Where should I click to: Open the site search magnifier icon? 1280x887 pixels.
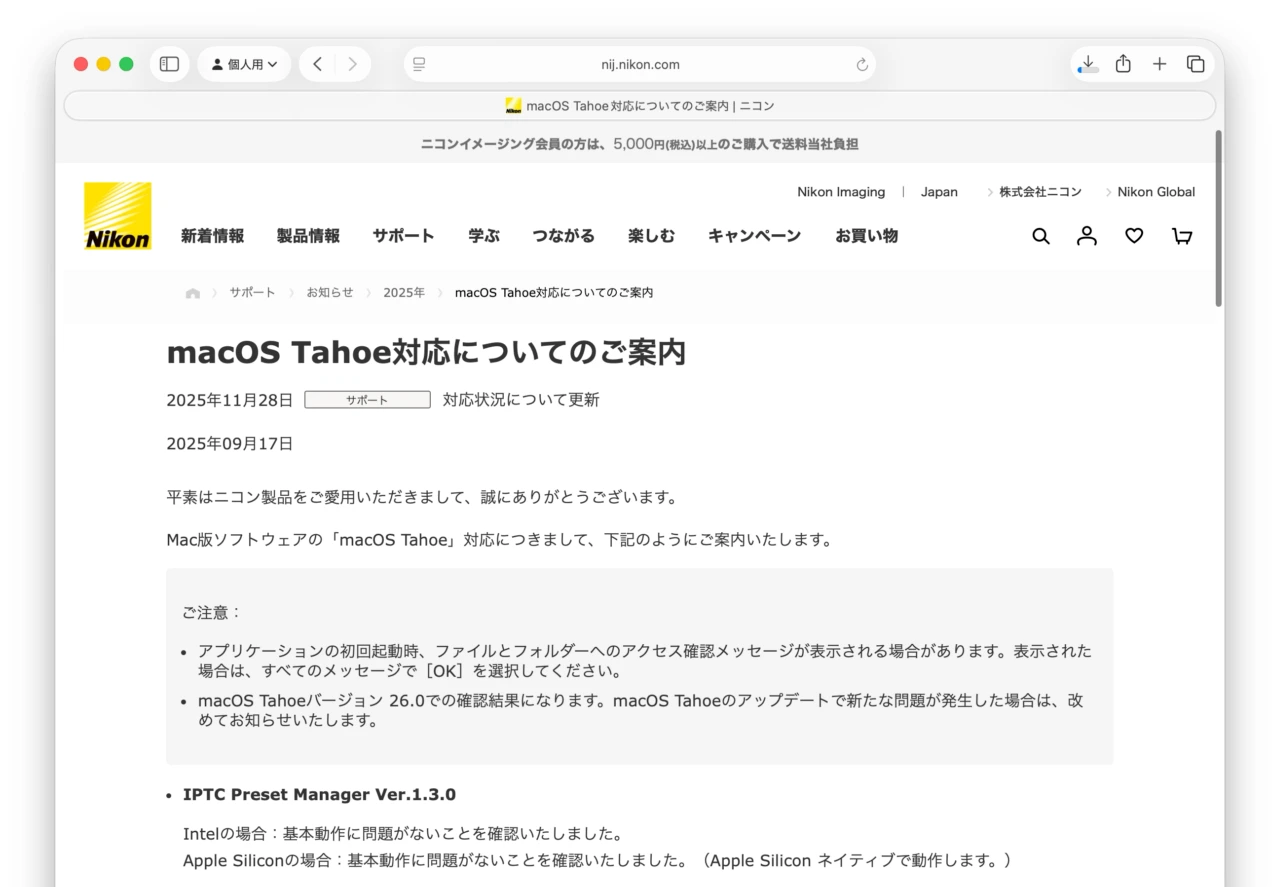[x=1040, y=236]
